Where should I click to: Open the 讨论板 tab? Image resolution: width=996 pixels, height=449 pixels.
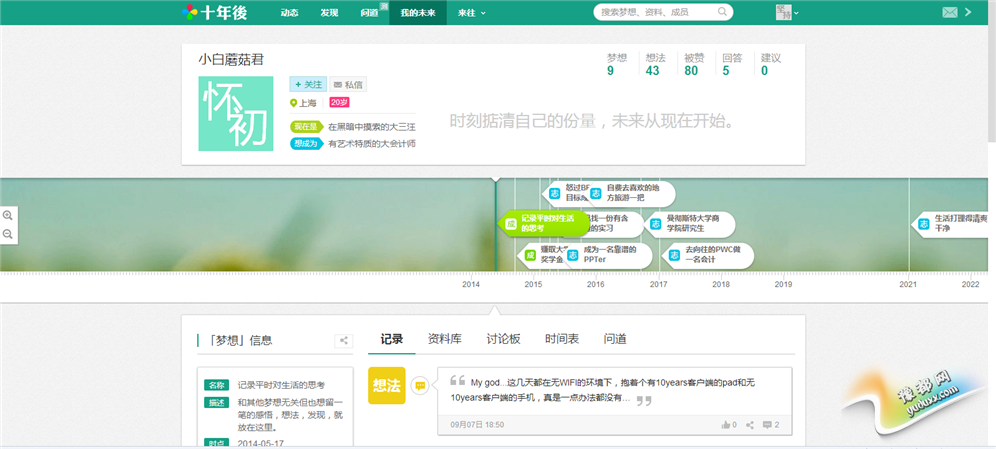[x=503, y=339]
